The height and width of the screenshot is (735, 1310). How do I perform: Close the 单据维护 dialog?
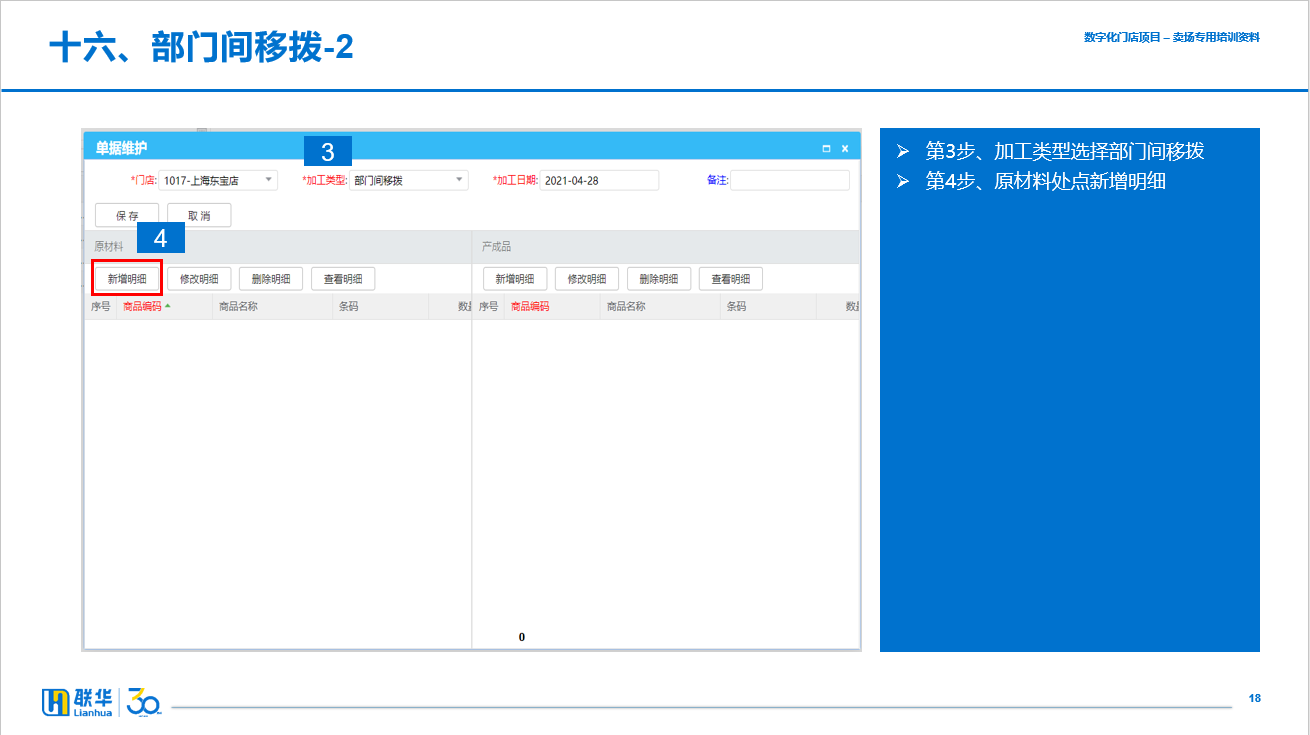tap(845, 149)
